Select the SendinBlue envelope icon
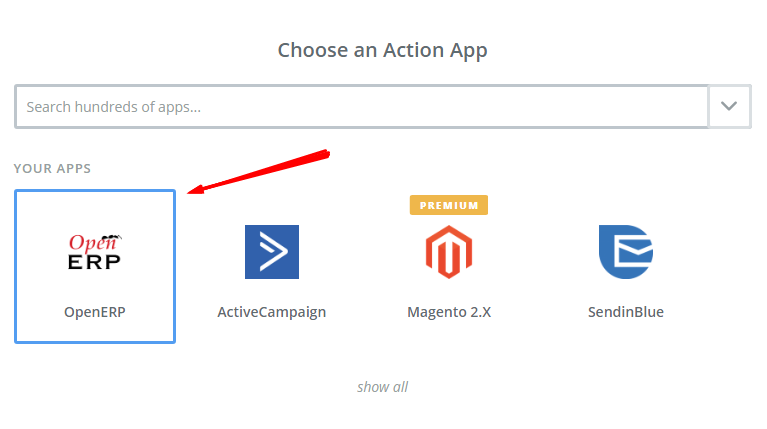The width and height of the screenshot is (767, 429). point(626,252)
